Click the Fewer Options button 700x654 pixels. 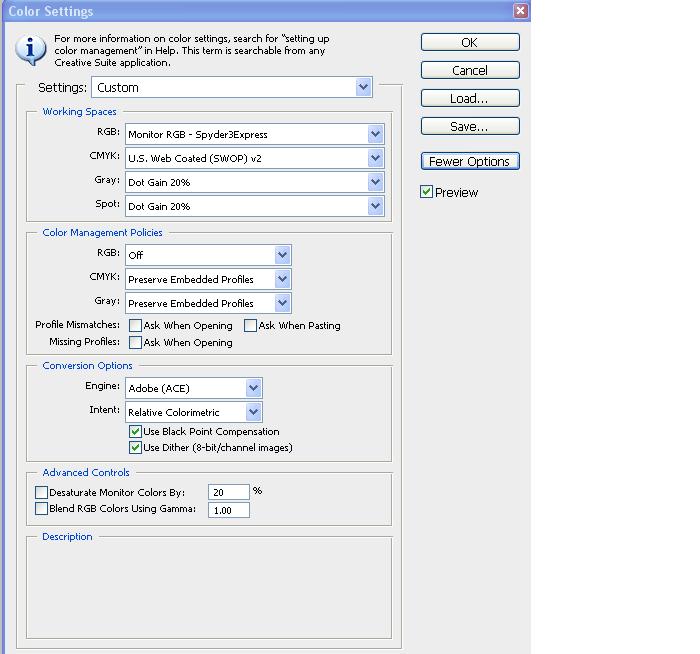point(470,162)
